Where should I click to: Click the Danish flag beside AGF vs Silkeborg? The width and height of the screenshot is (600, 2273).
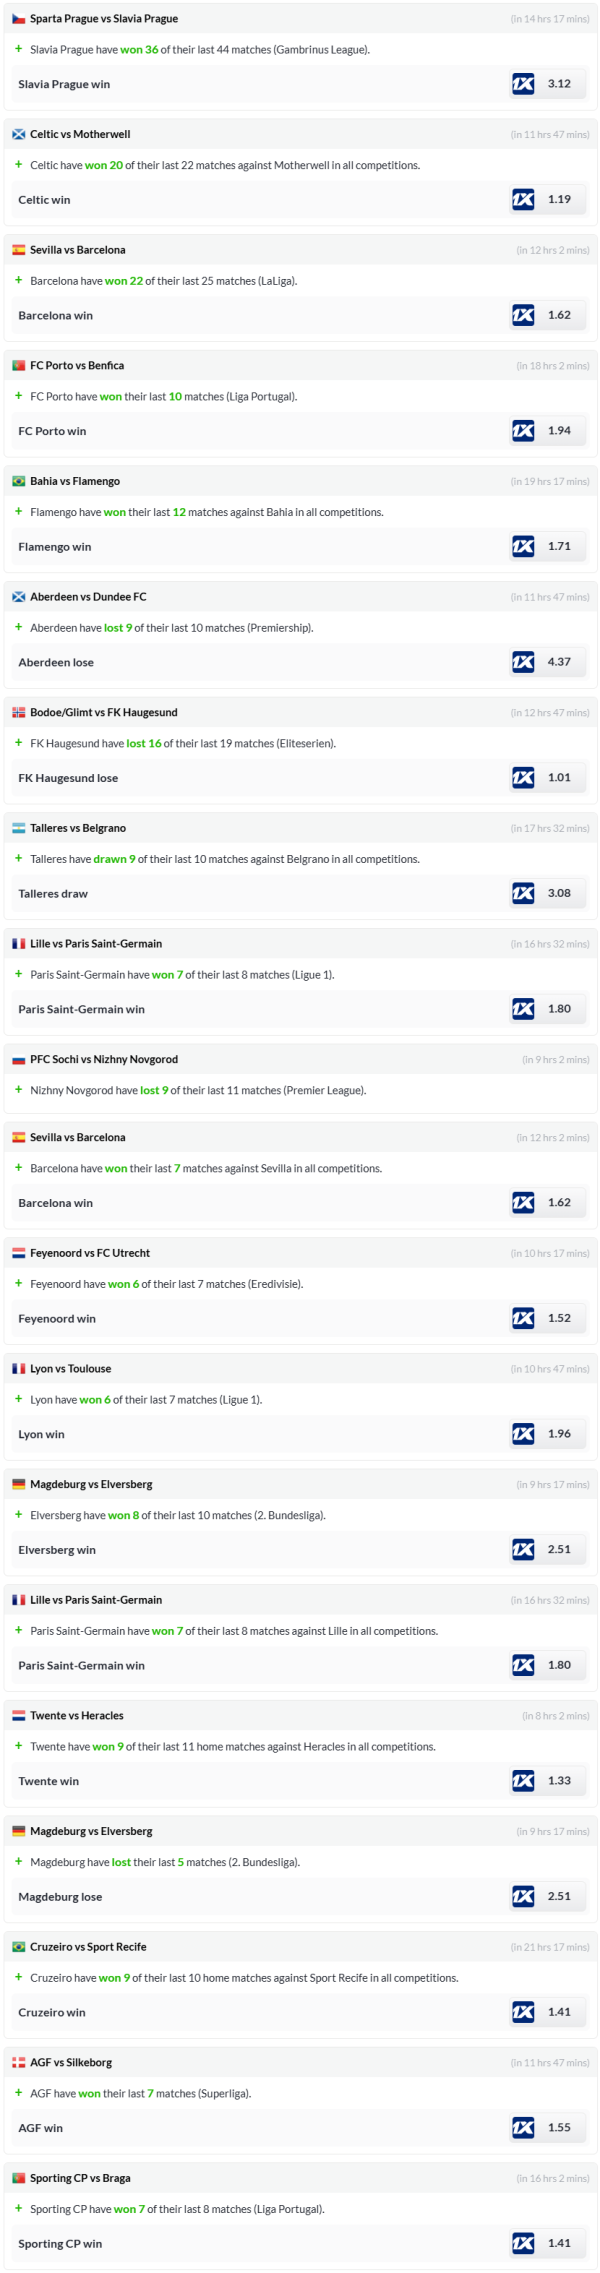[x=18, y=2062]
